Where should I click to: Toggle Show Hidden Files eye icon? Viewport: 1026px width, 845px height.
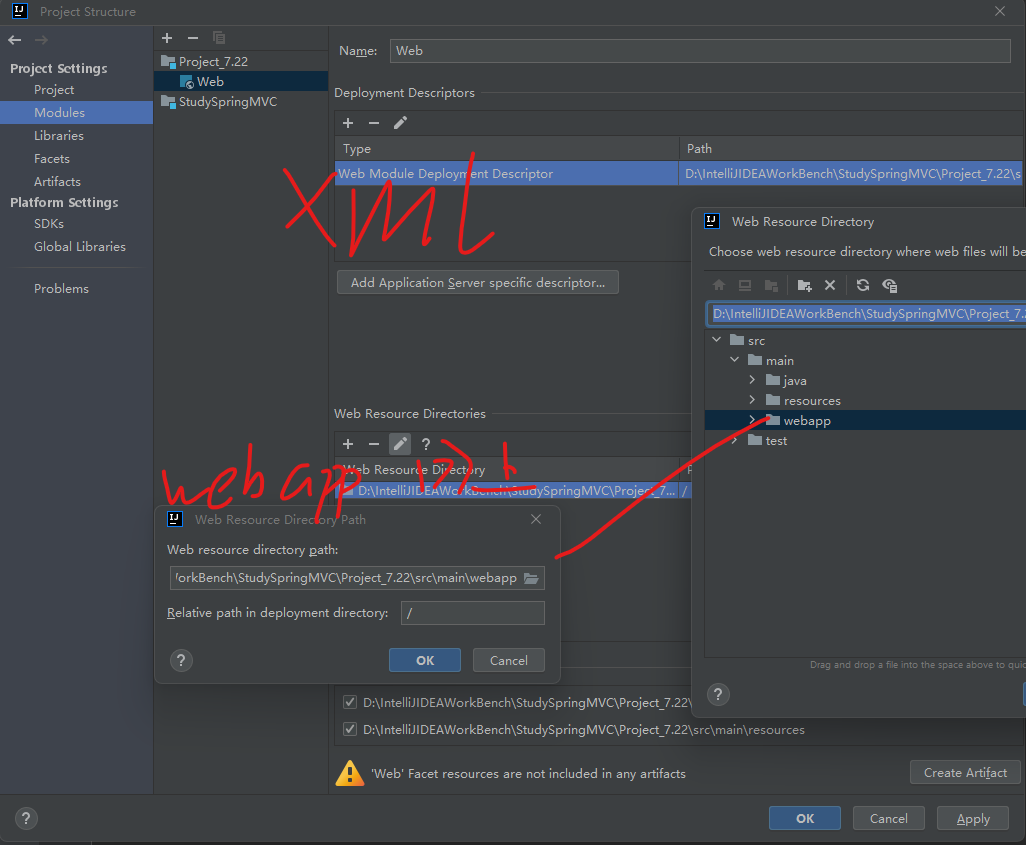click(889, 285)
